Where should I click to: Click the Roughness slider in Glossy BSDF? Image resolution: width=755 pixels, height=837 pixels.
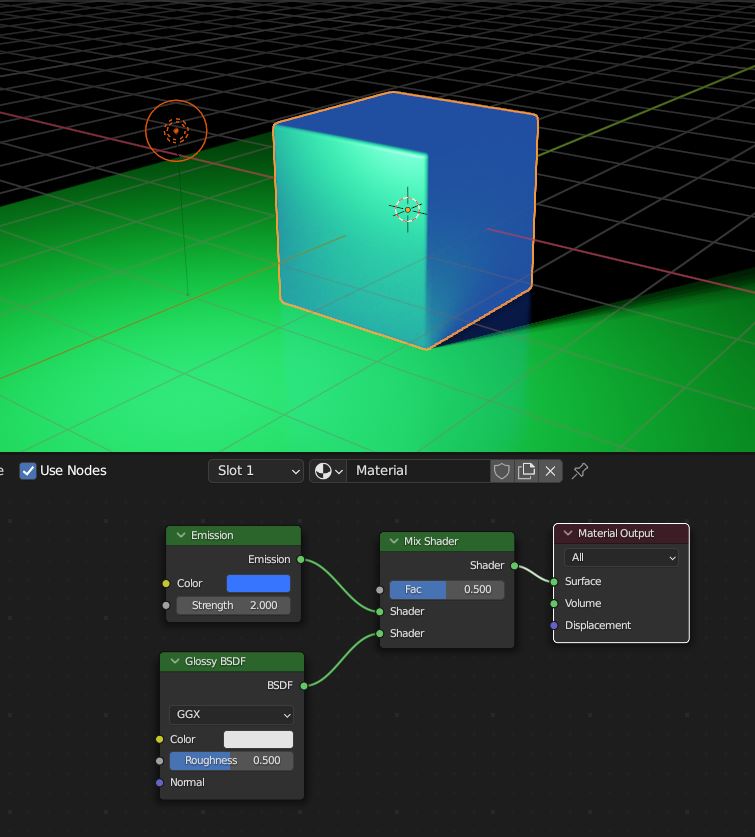(232, 760)
